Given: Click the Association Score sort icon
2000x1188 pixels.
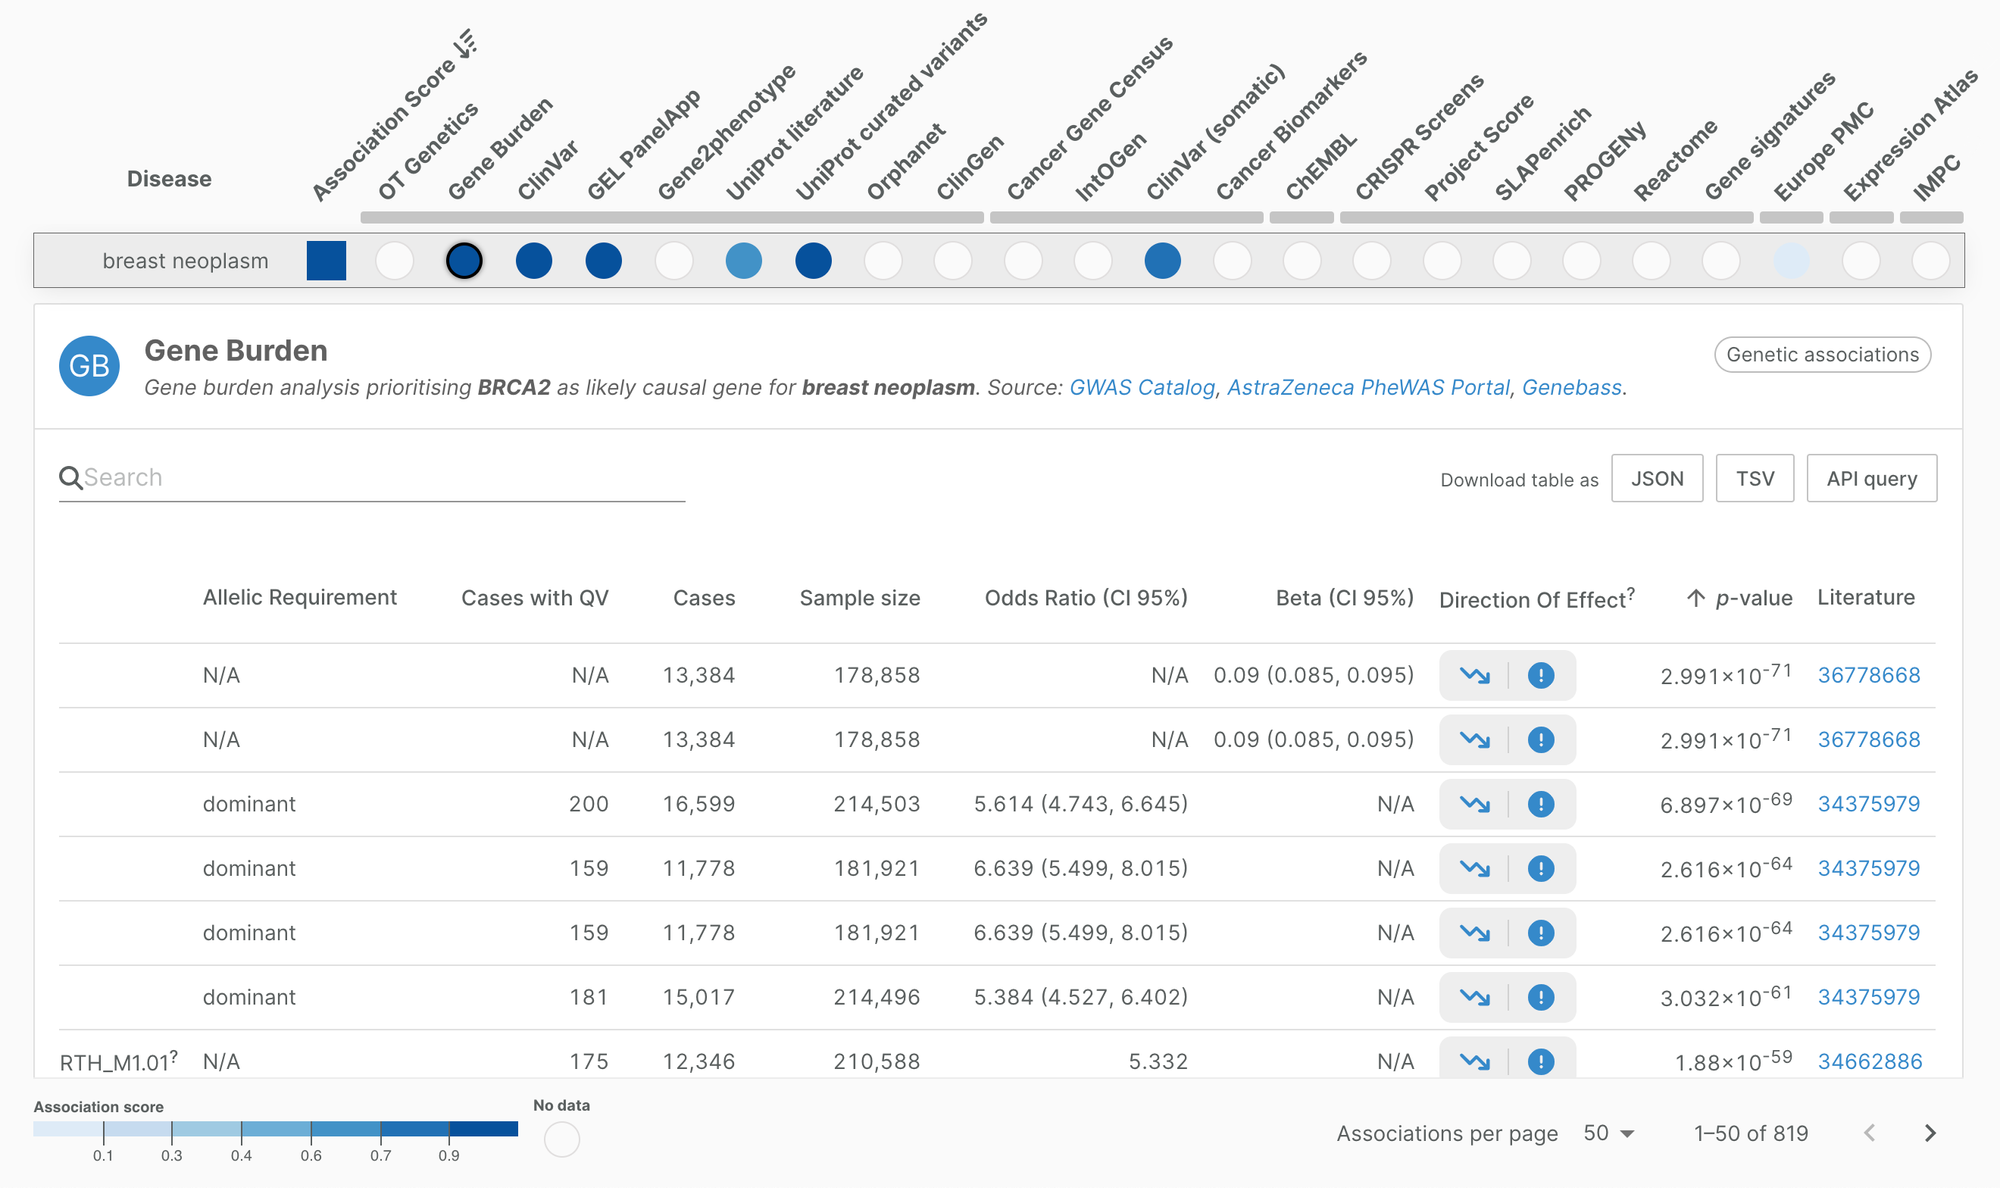Looking at the screenshot, I should click(x=465, y=45).
